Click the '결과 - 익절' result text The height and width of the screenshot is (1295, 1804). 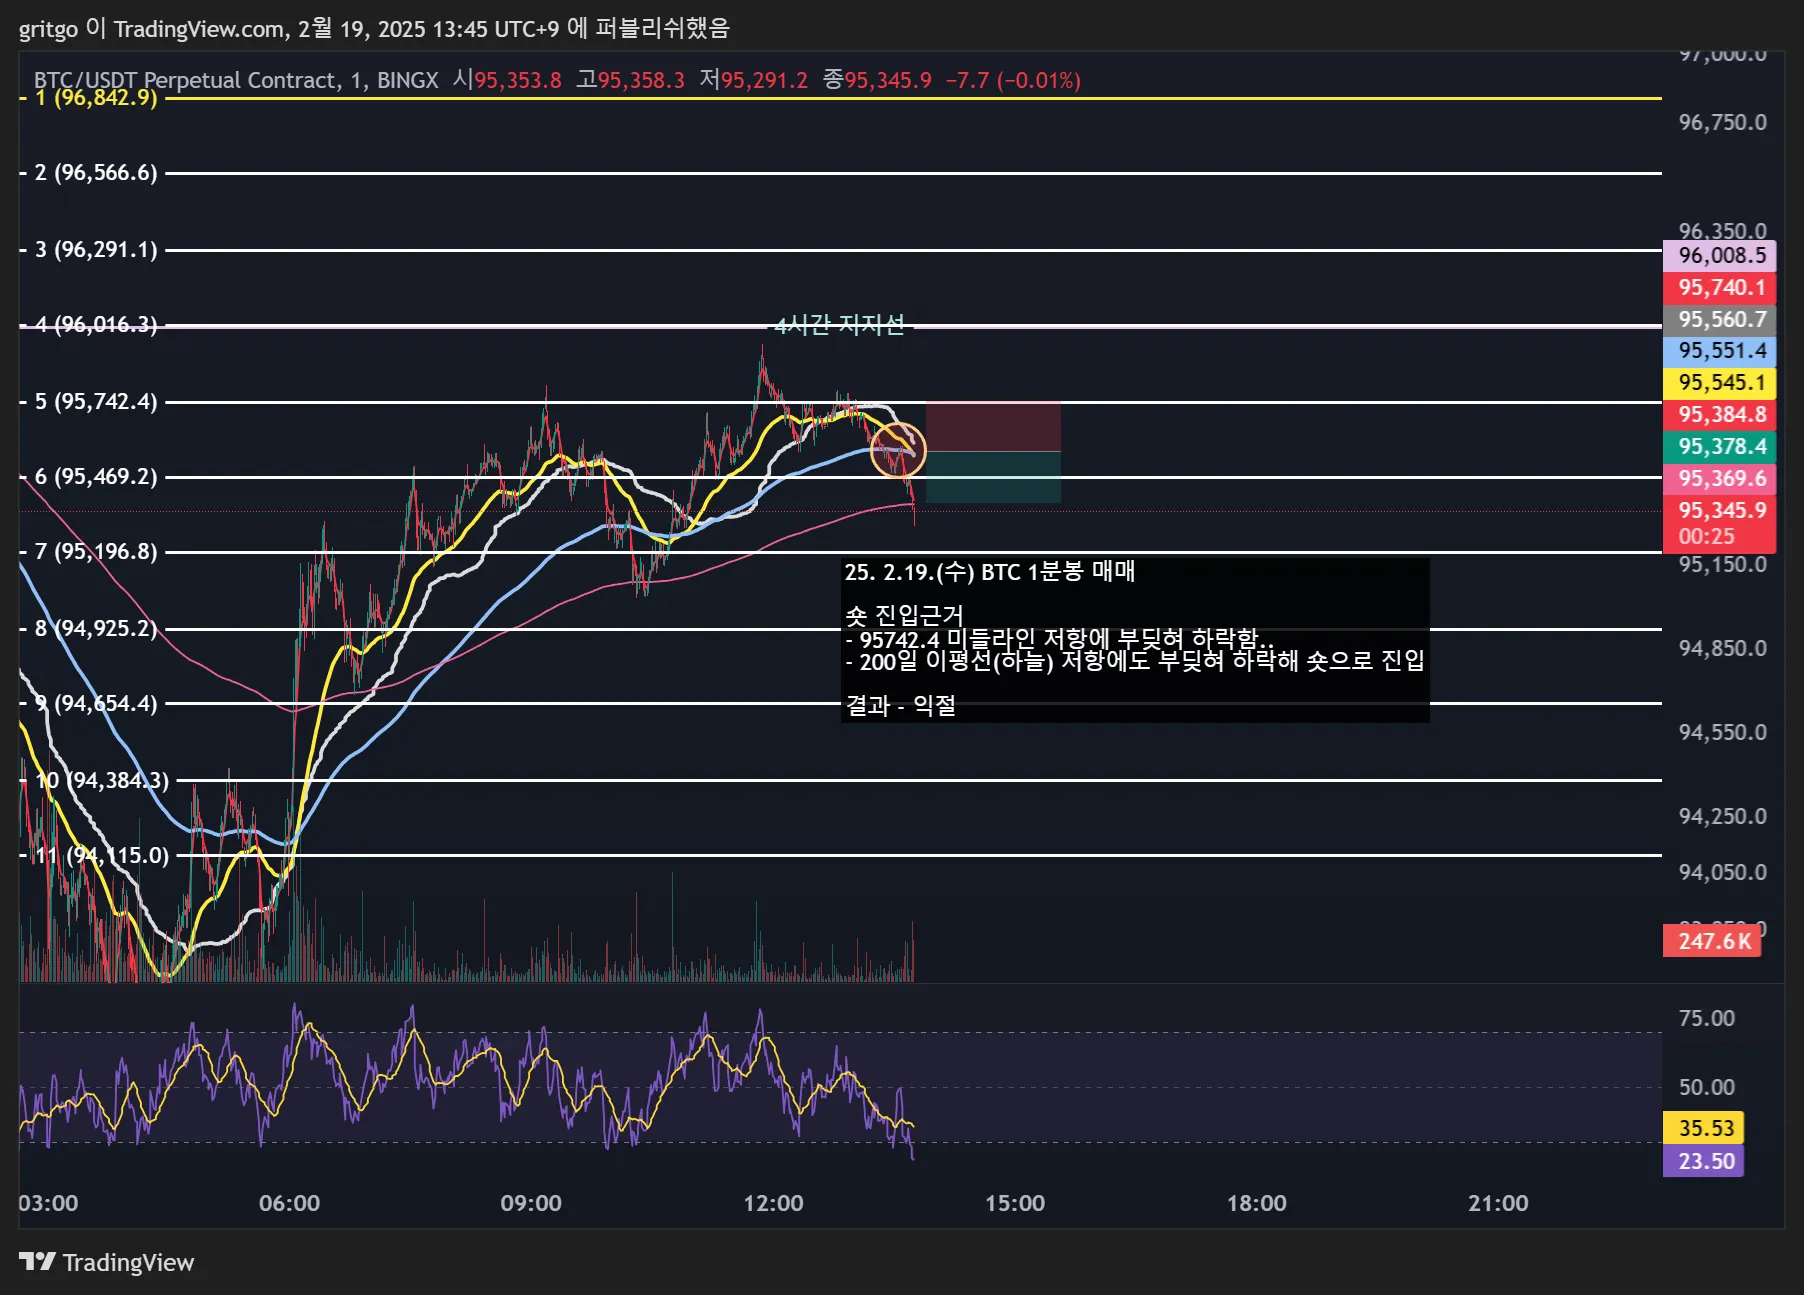click(901, 706)
